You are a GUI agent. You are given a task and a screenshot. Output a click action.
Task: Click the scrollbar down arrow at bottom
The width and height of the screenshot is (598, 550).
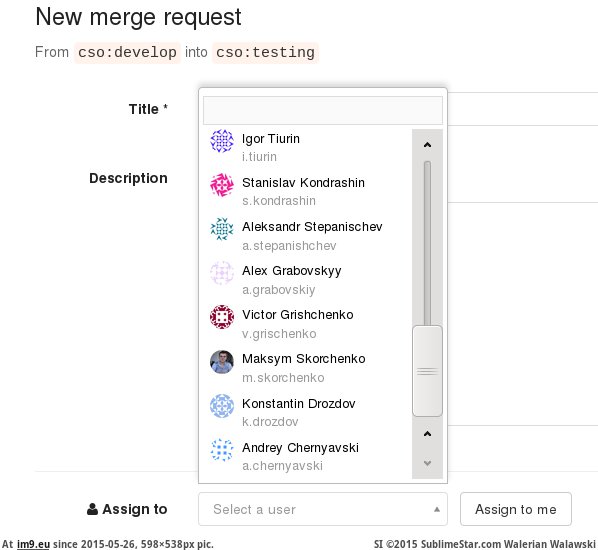(x=427, y=463)
